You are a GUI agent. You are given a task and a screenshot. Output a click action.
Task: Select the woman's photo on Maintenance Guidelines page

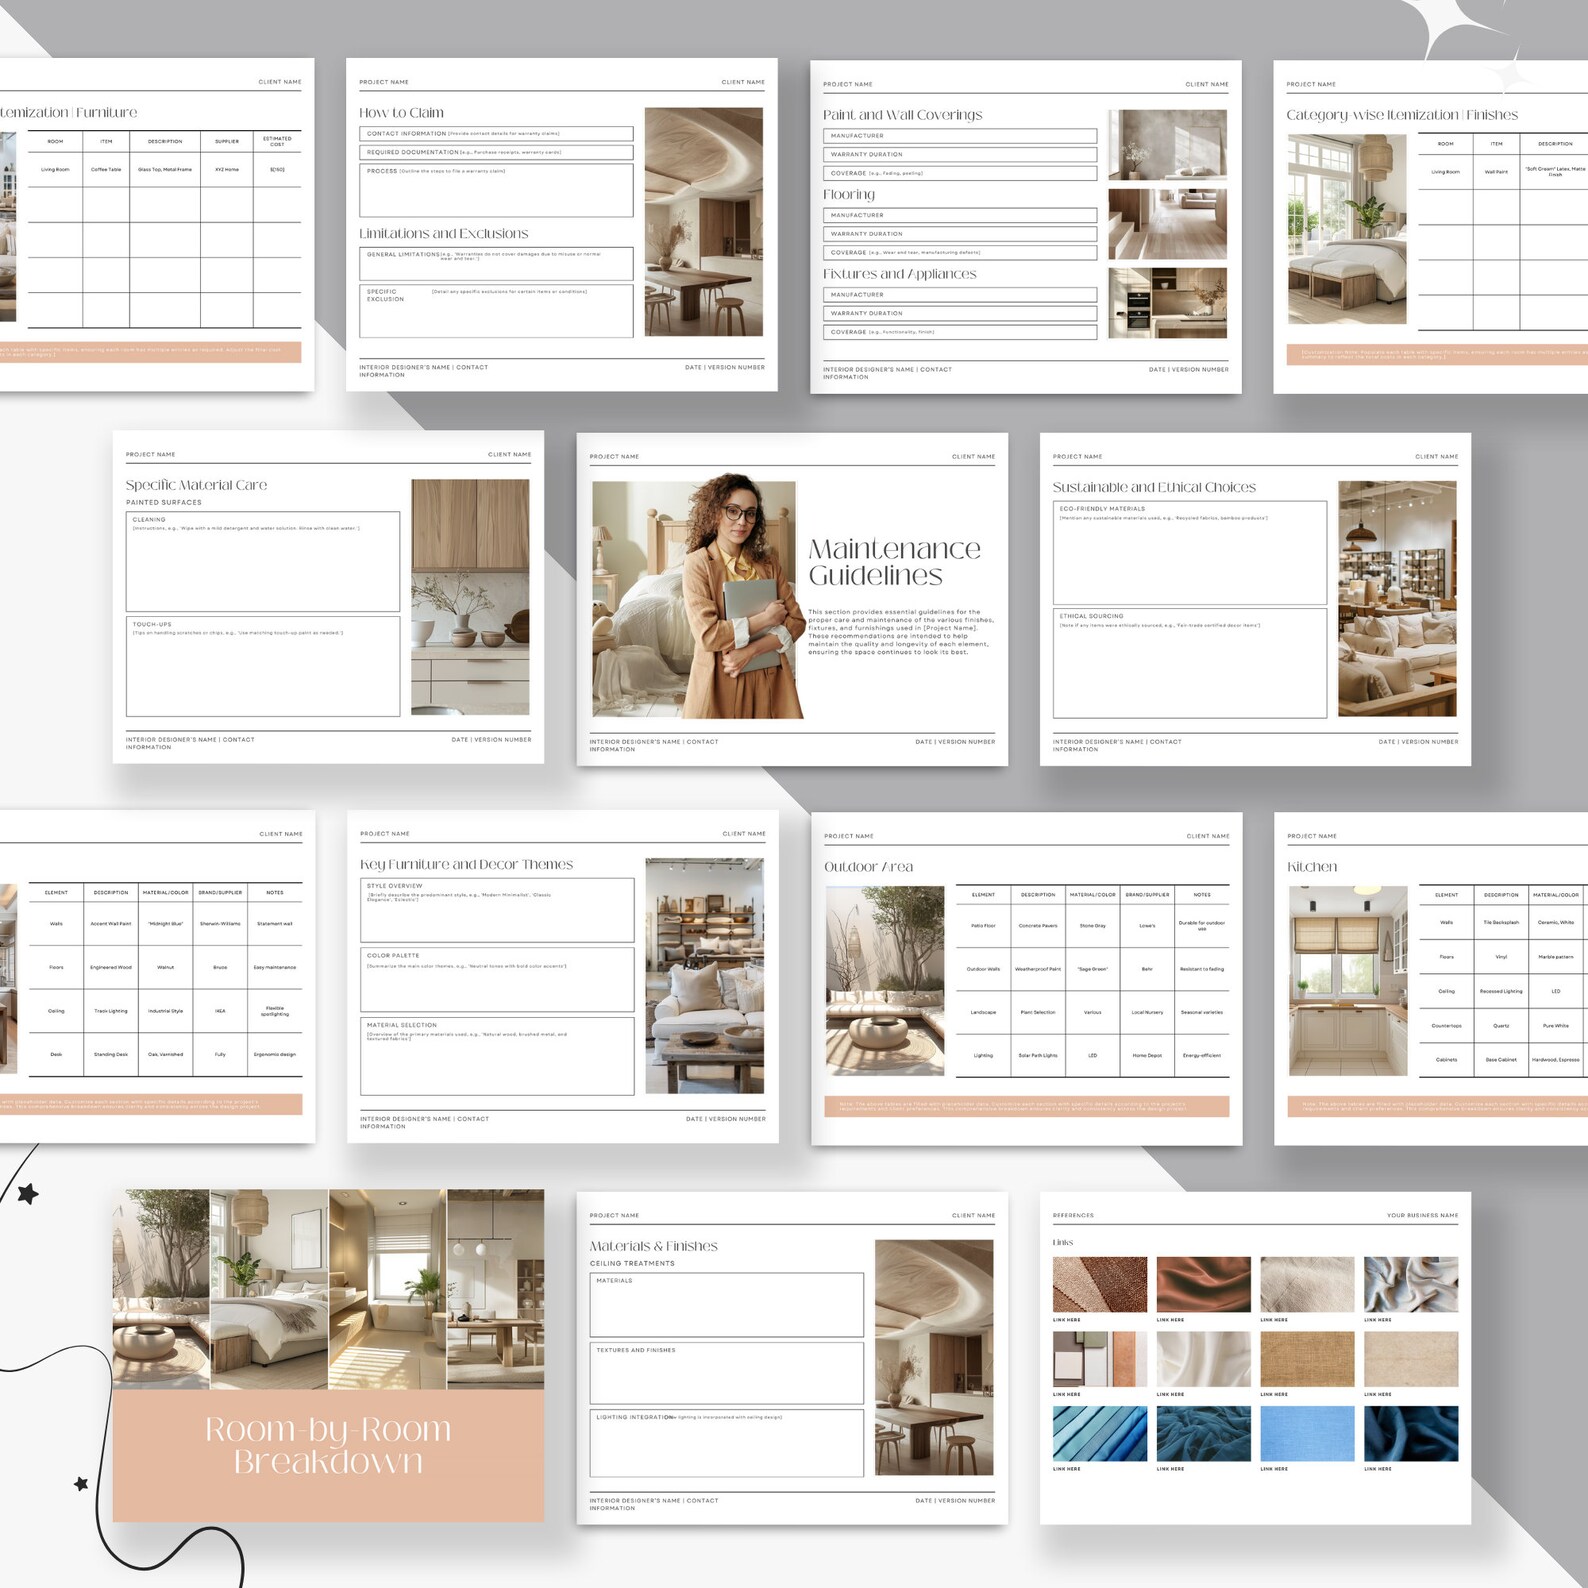(698, 599)
